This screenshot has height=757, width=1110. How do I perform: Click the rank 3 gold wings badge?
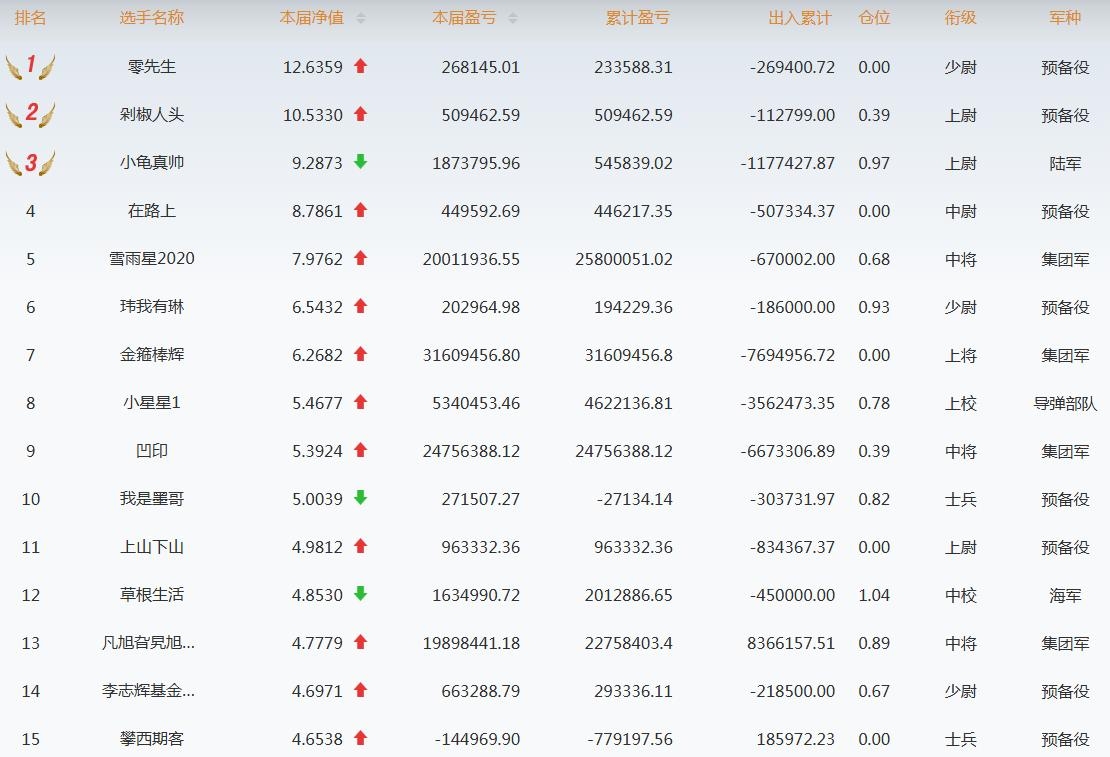tap(30, 162)
